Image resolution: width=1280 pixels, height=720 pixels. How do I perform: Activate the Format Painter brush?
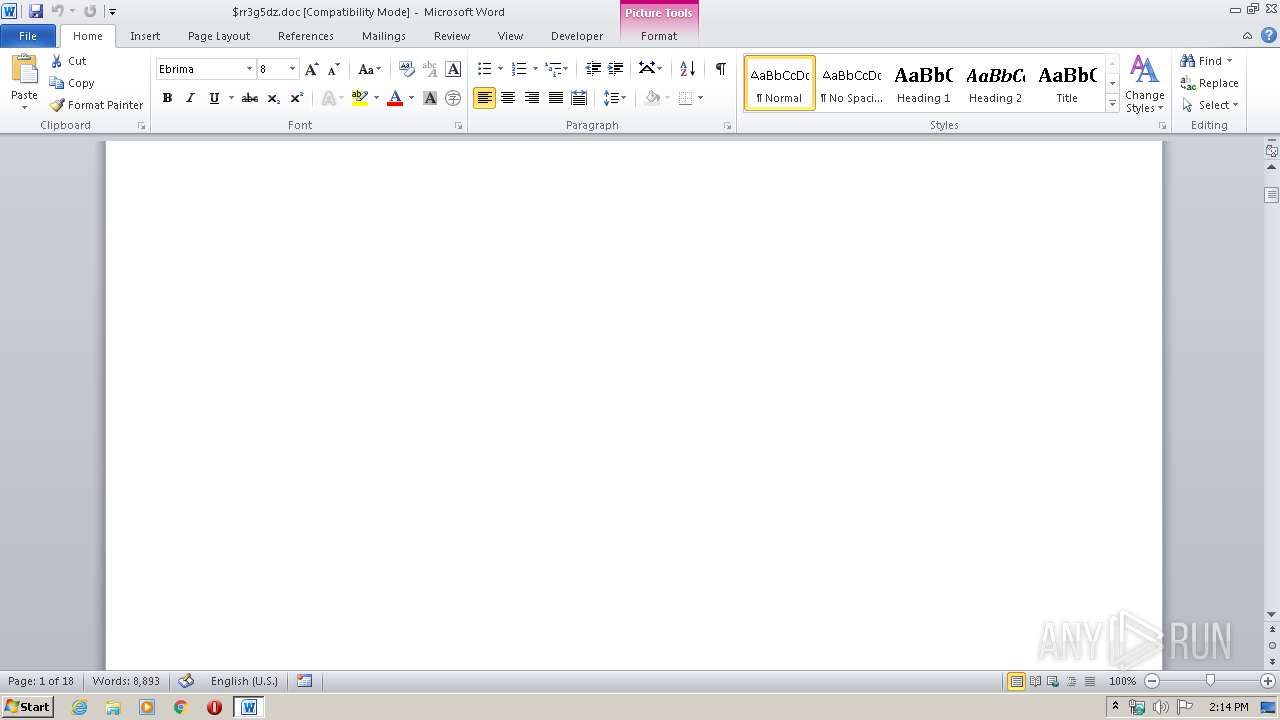pos(57,105)
